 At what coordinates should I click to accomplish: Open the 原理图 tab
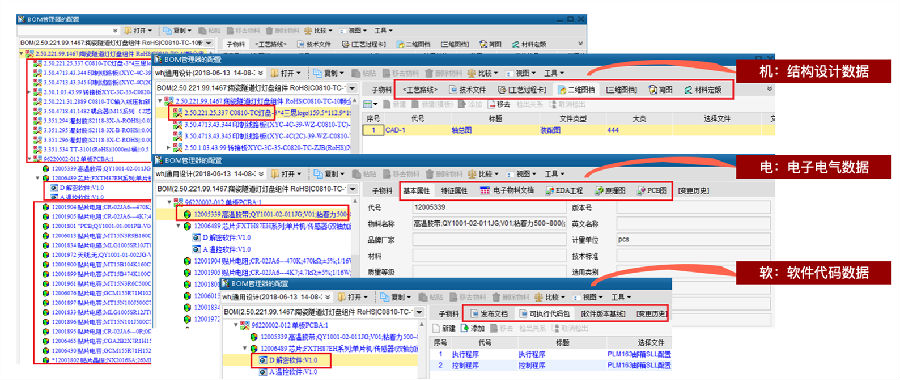point(611,191)
